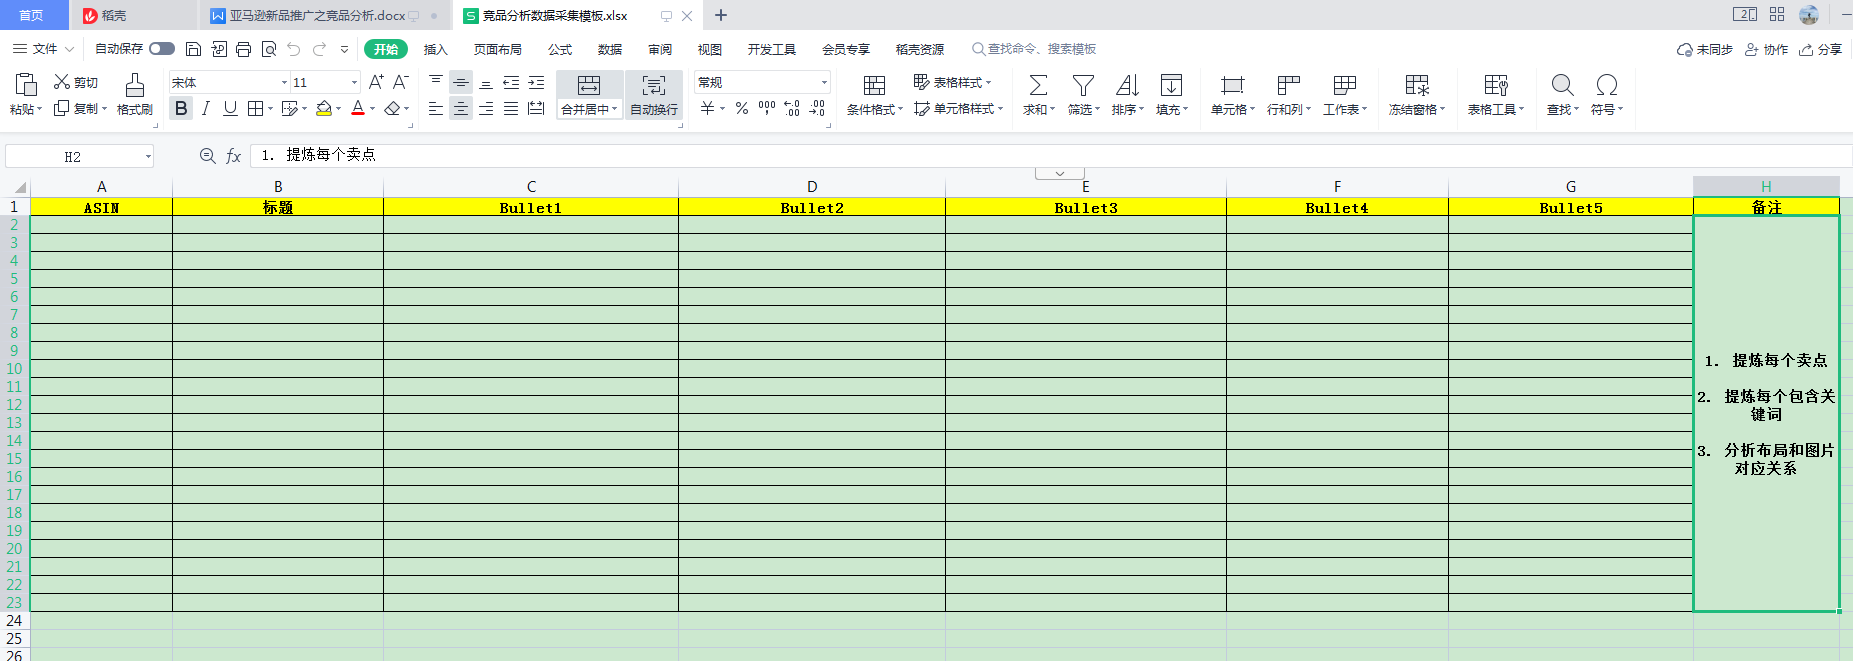The image size is (1853, 661).
Task: Click the Share (分享) button
Action: click(x=1820, y=49)
